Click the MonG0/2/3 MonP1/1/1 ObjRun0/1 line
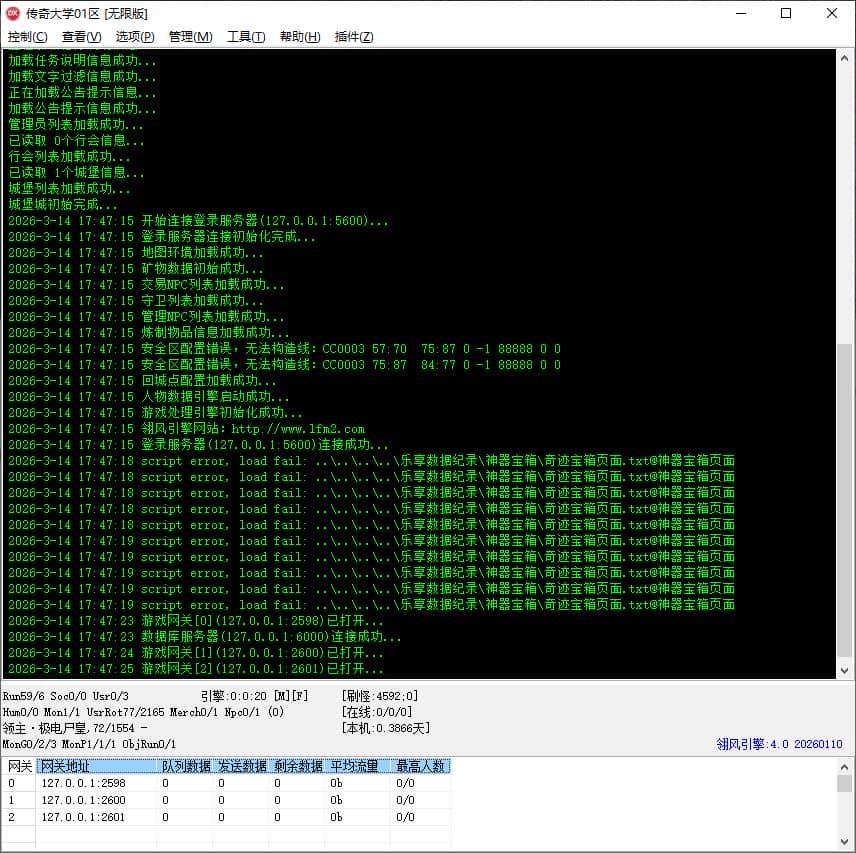The image size is (856, 853). (89, 744)
